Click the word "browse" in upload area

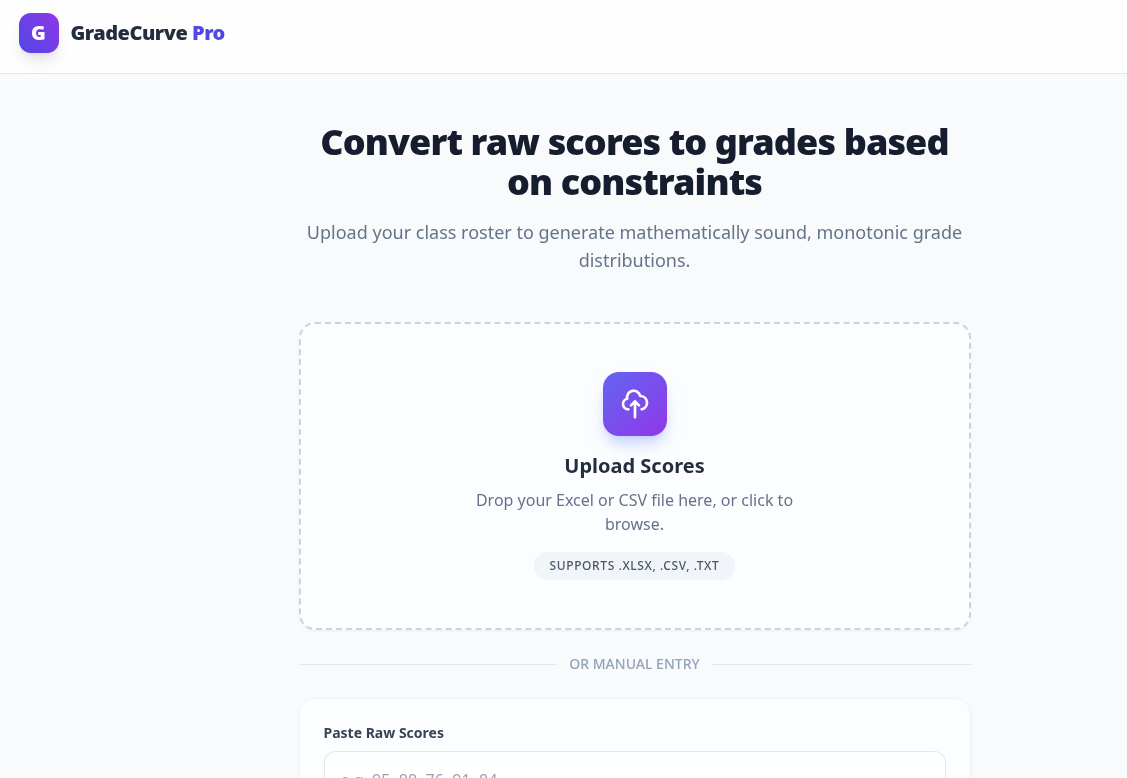[x=632, y=524]
